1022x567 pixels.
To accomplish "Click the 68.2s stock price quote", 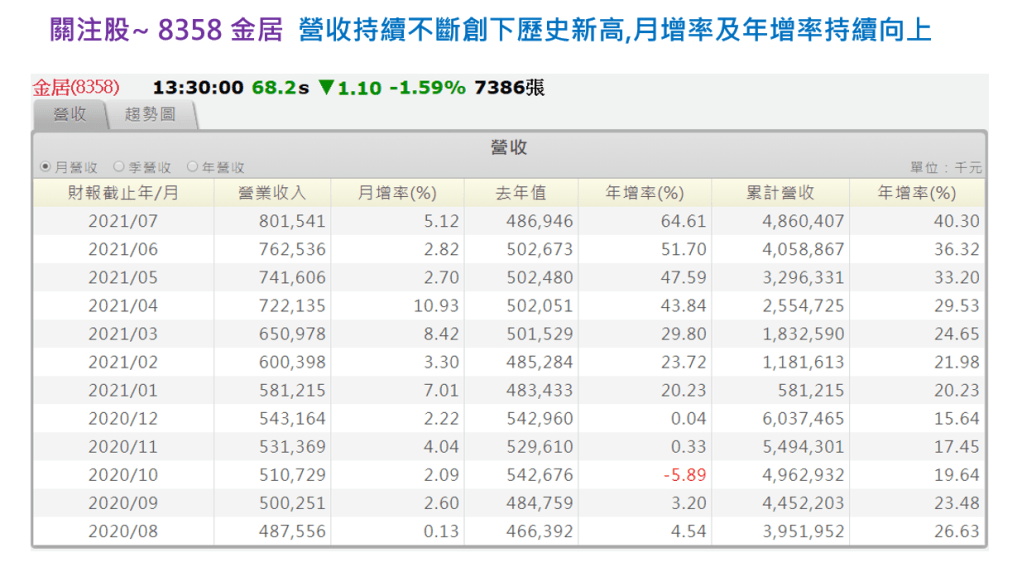I will point(280,87).
